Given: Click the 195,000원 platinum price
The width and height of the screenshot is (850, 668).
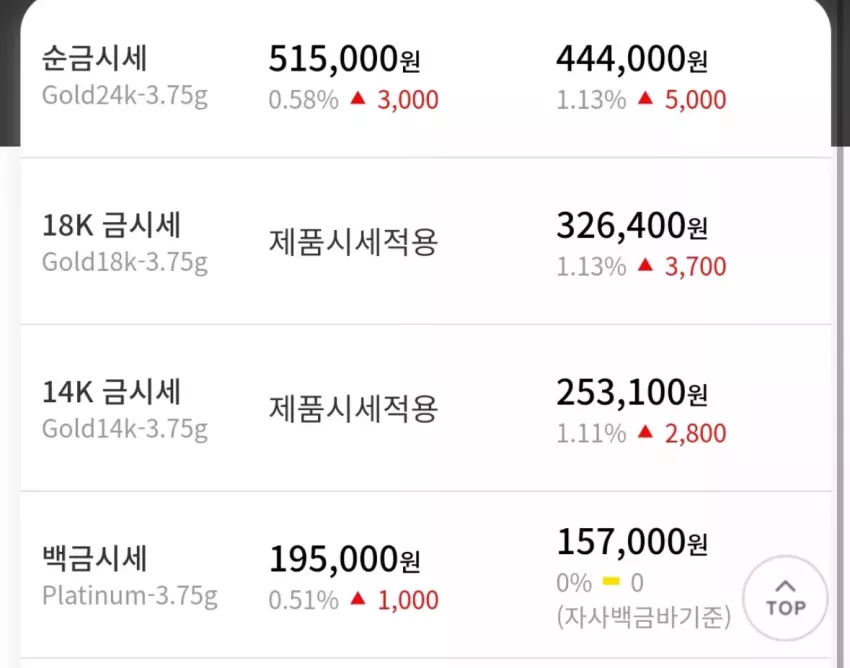Looking at the screenshot, I should 344,559.
